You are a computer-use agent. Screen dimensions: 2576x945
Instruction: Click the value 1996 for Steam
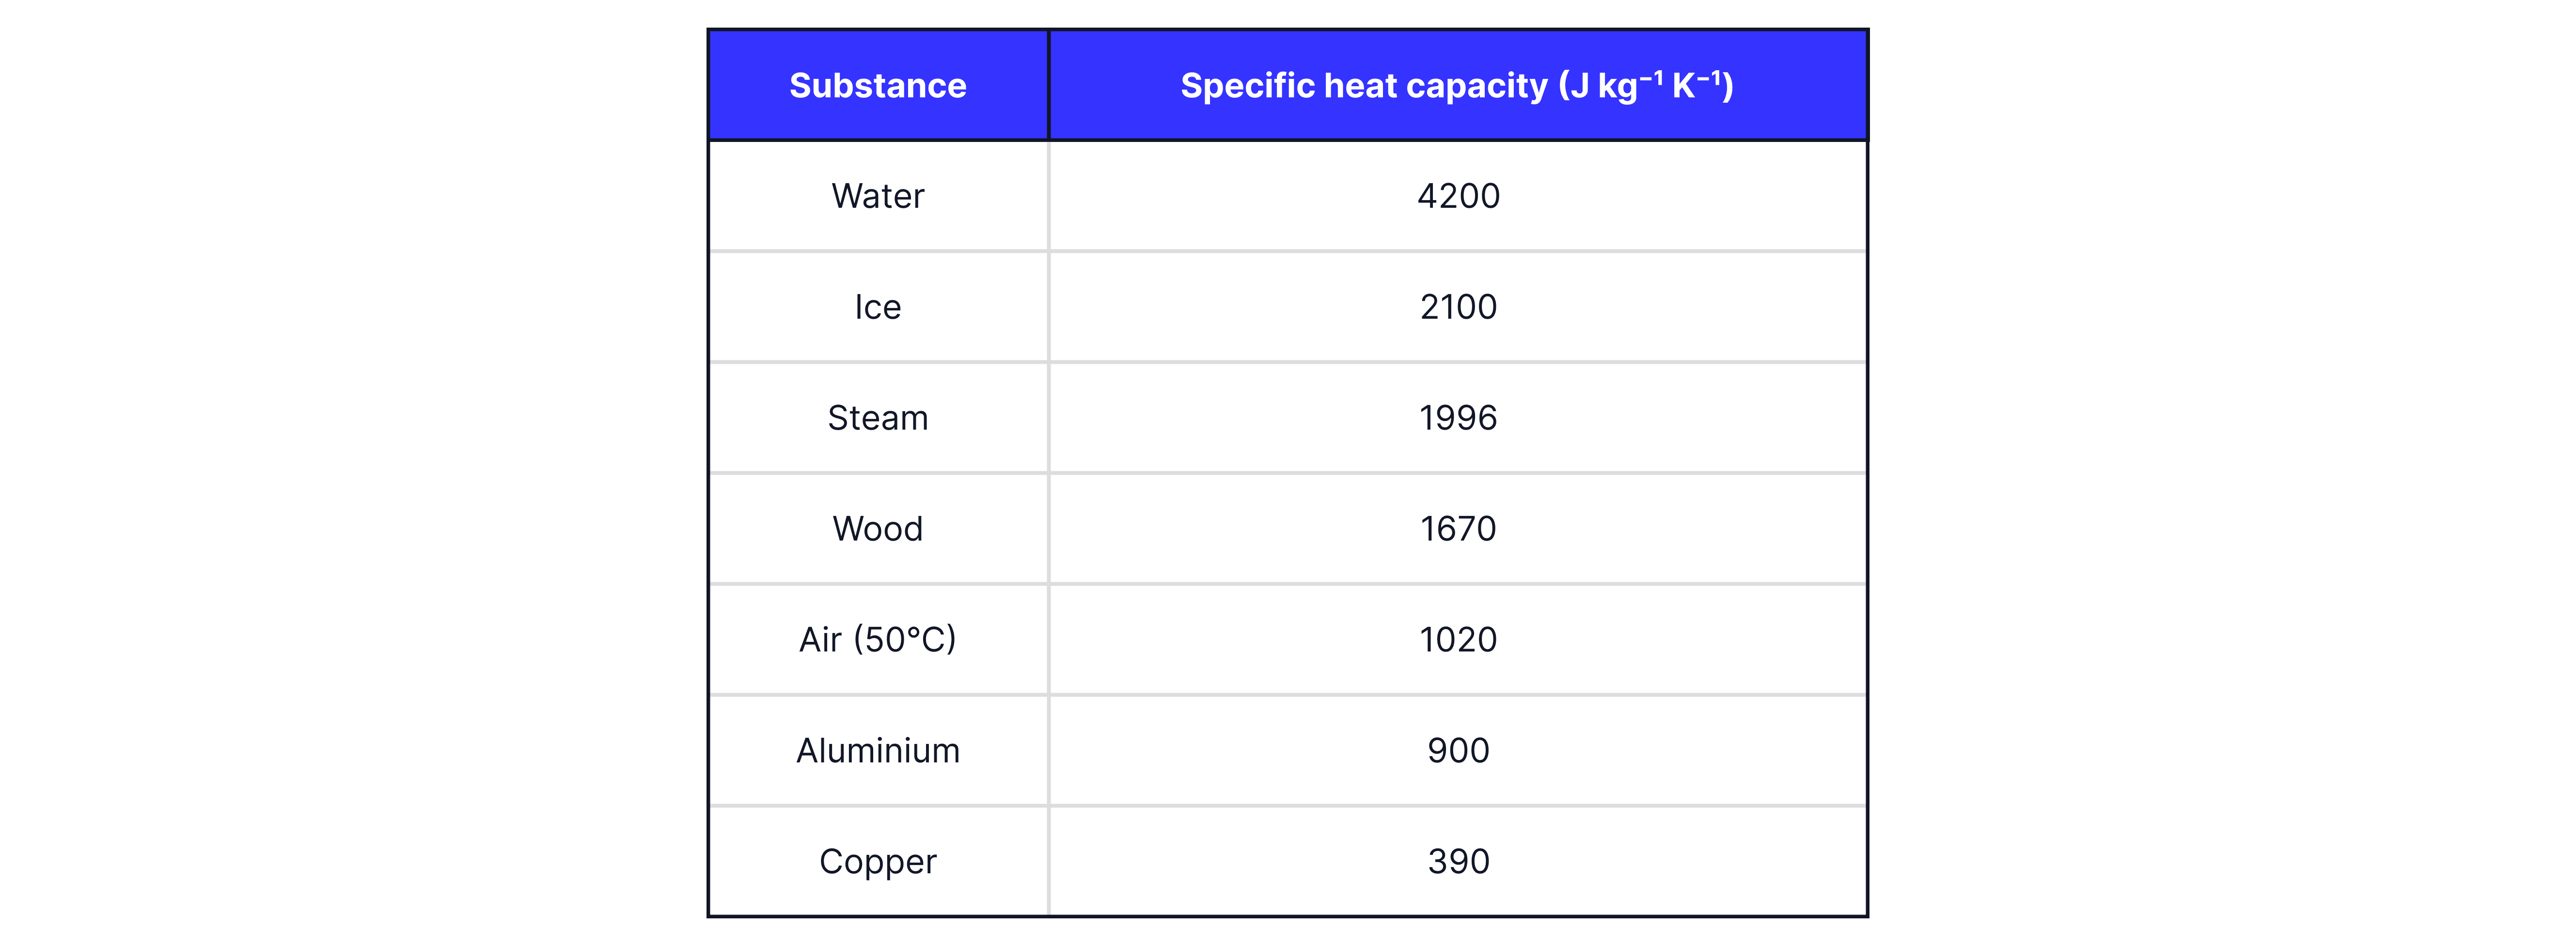(1458, 418)
